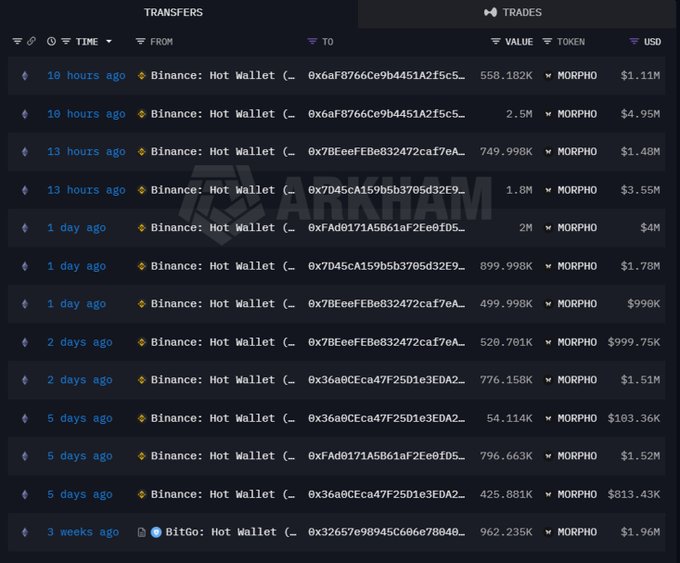Open address 0x7D45cA159b5b3705d32E9 on the $3.55M row
Viewport: 680px width, 563px height.
point(386,190)
